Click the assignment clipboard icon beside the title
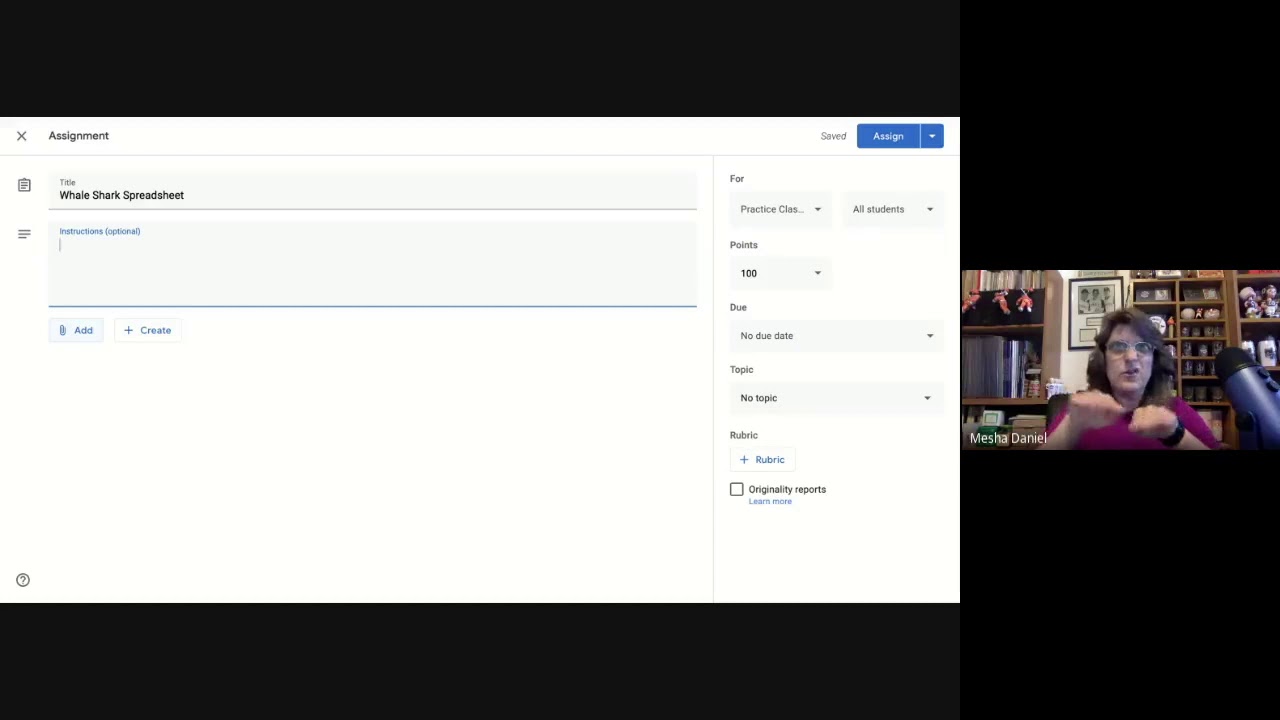Viewport: 1280px width, 720px height. [24, 185]
